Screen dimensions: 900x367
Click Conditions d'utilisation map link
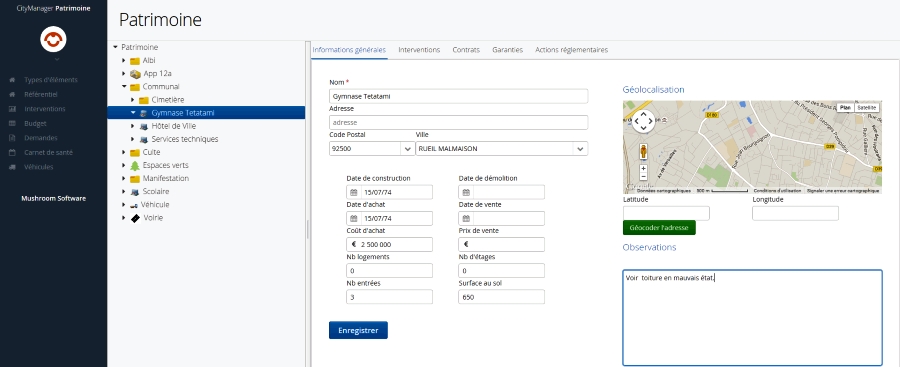click(x=777, y=191)
